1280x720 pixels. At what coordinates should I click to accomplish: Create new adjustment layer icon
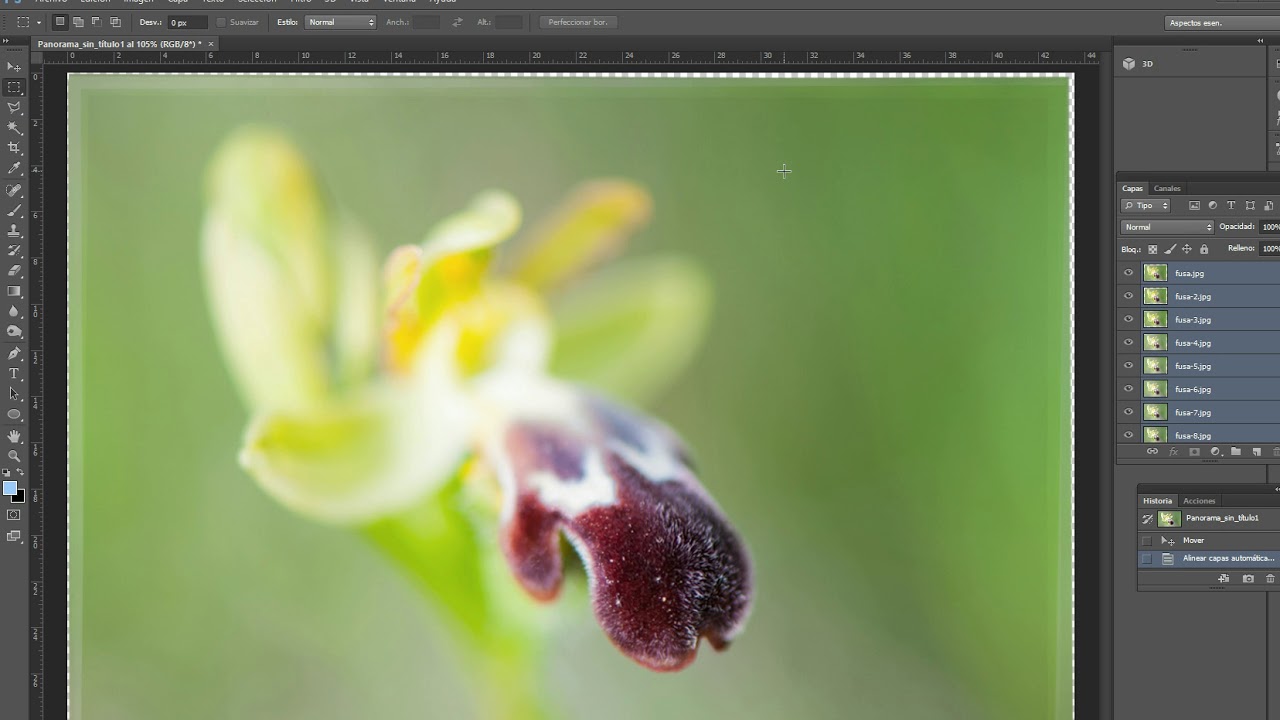(x=1215, y=452)
